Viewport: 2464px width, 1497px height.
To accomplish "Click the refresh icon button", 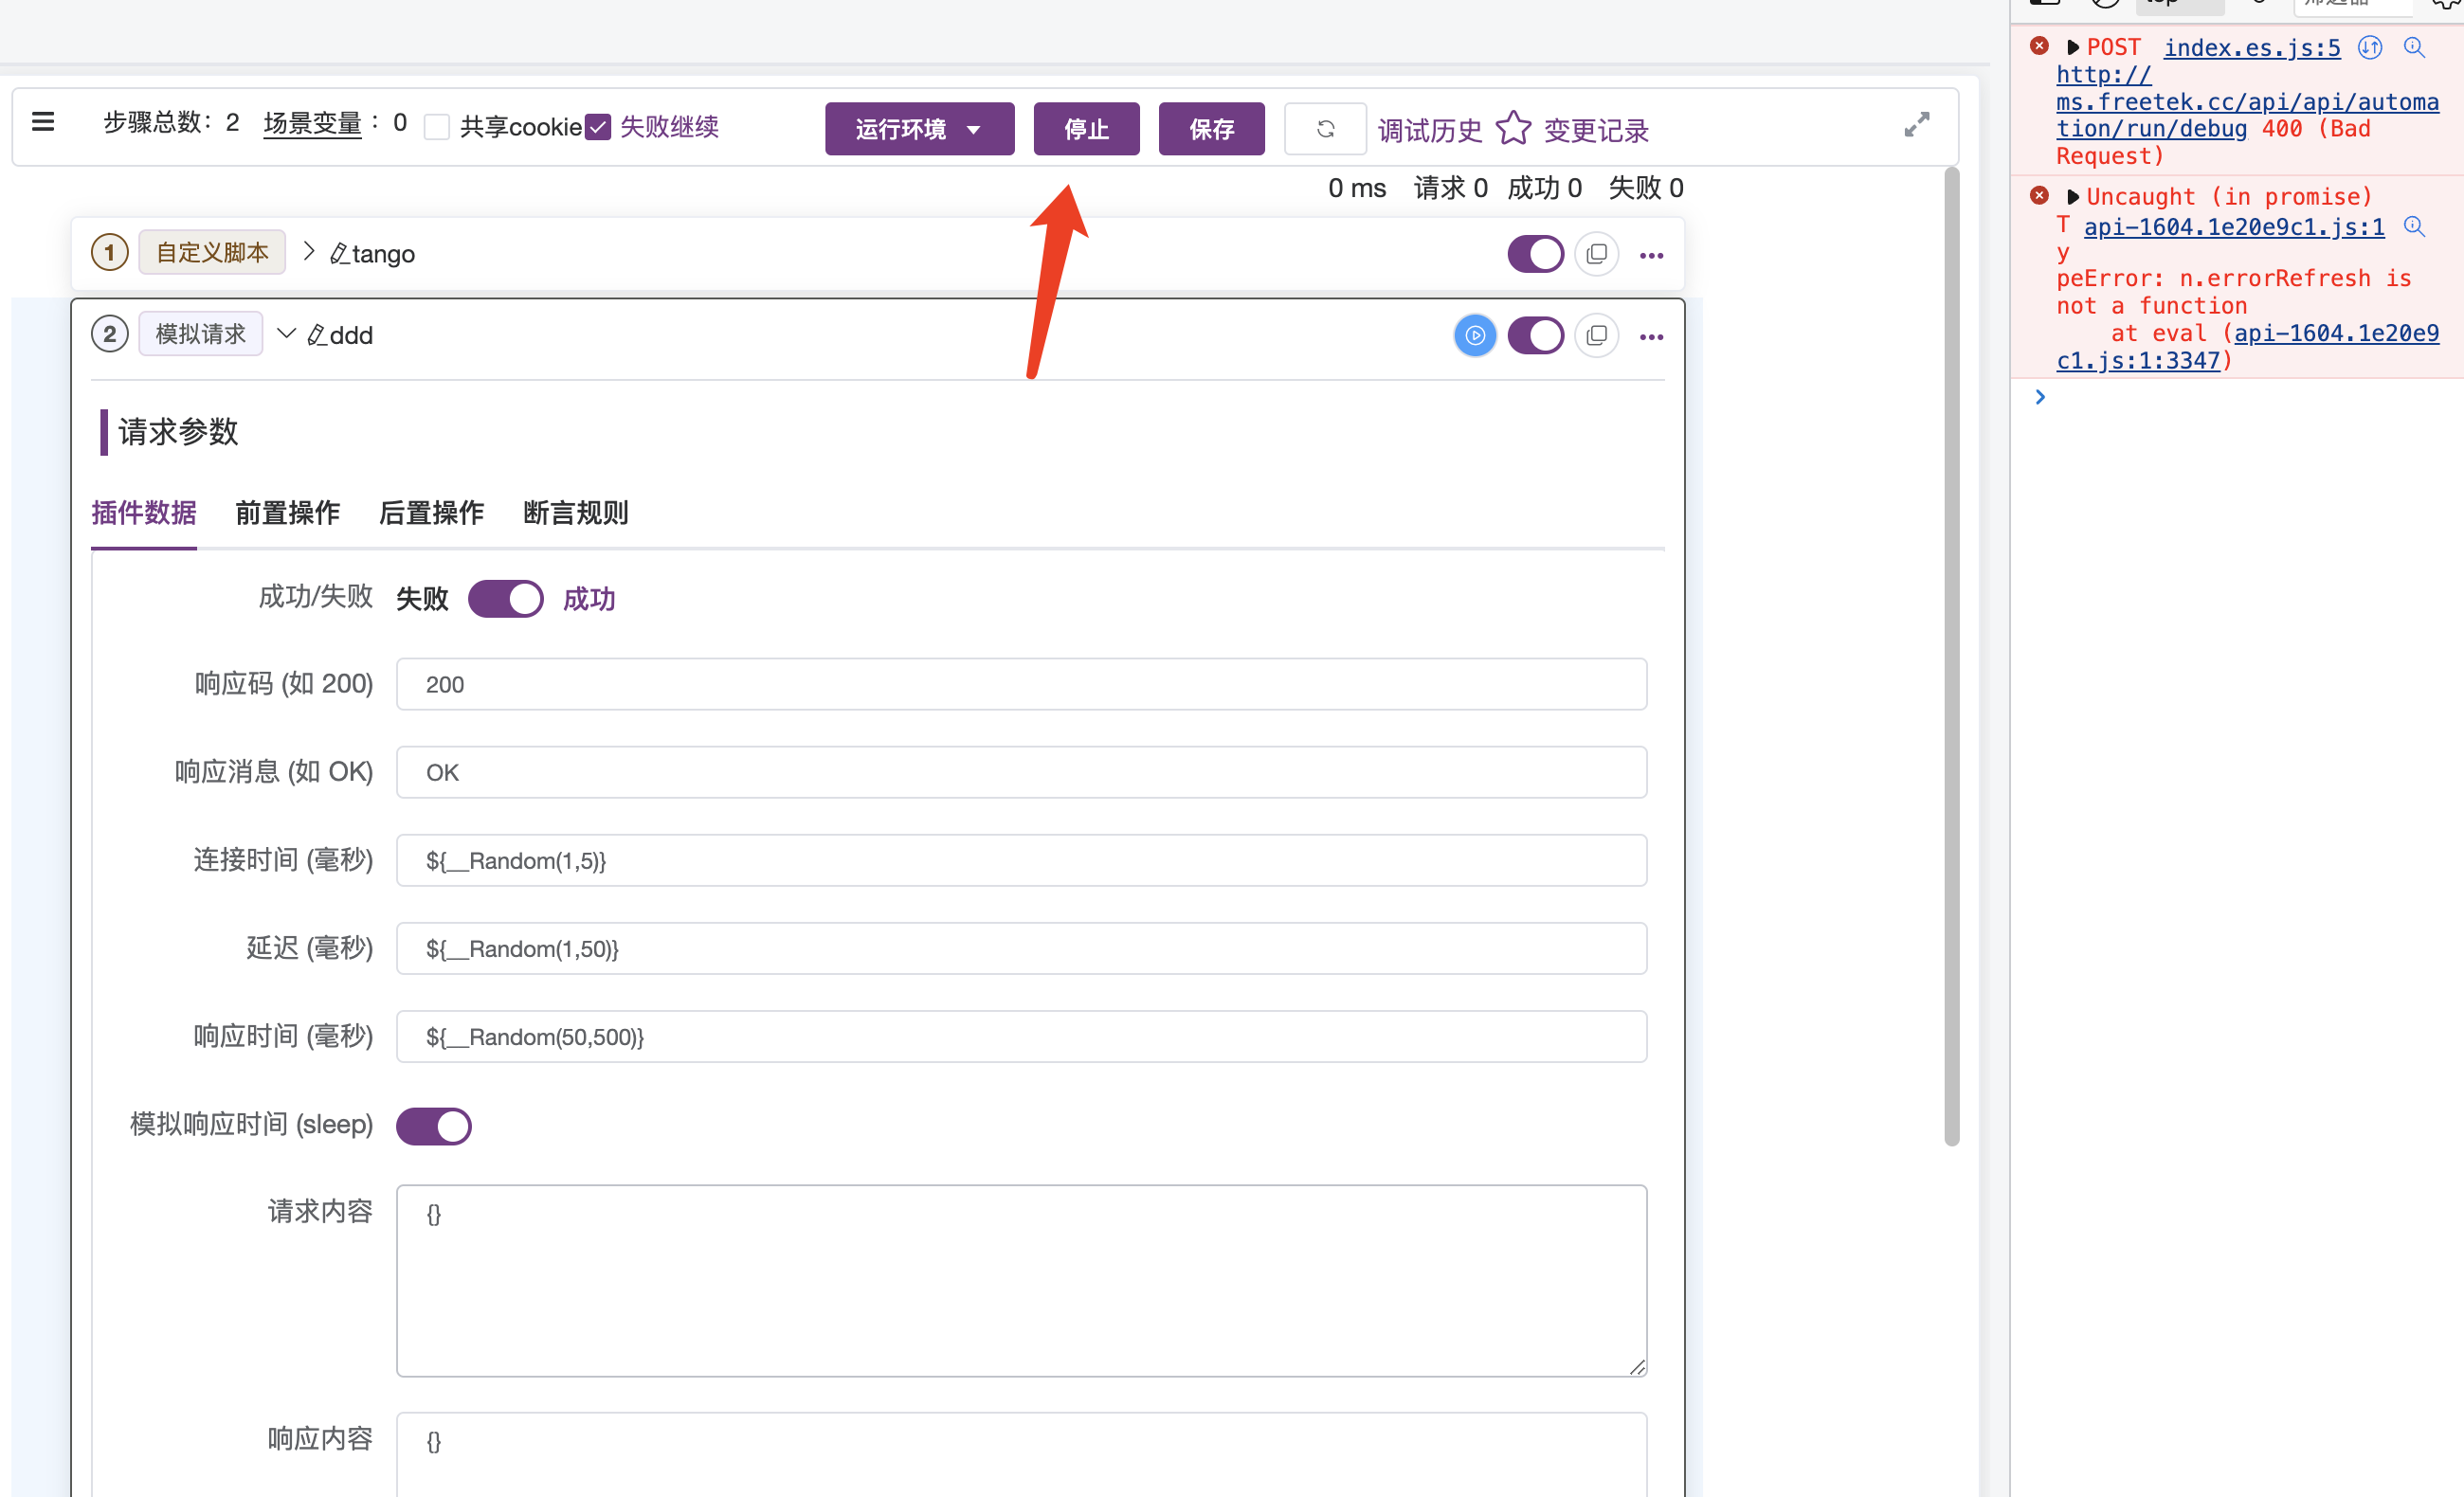I will tap(1325, 129).
